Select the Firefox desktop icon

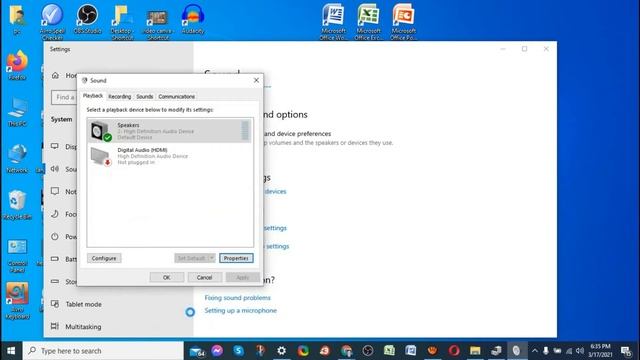point(17,64)
